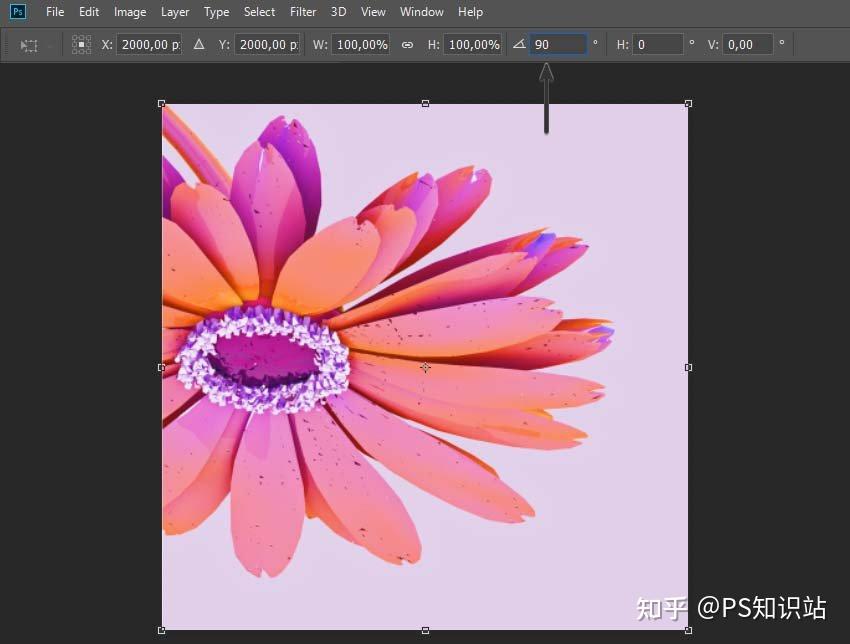
Task: Click the horizontal skew H field
Action: pyautogui.click(x=657, y=45)
